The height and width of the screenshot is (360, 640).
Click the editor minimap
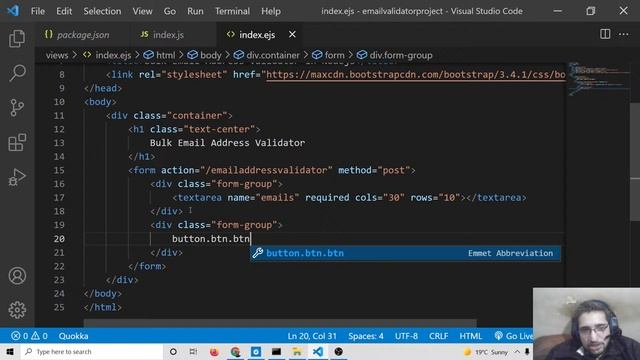pos(598,80)
